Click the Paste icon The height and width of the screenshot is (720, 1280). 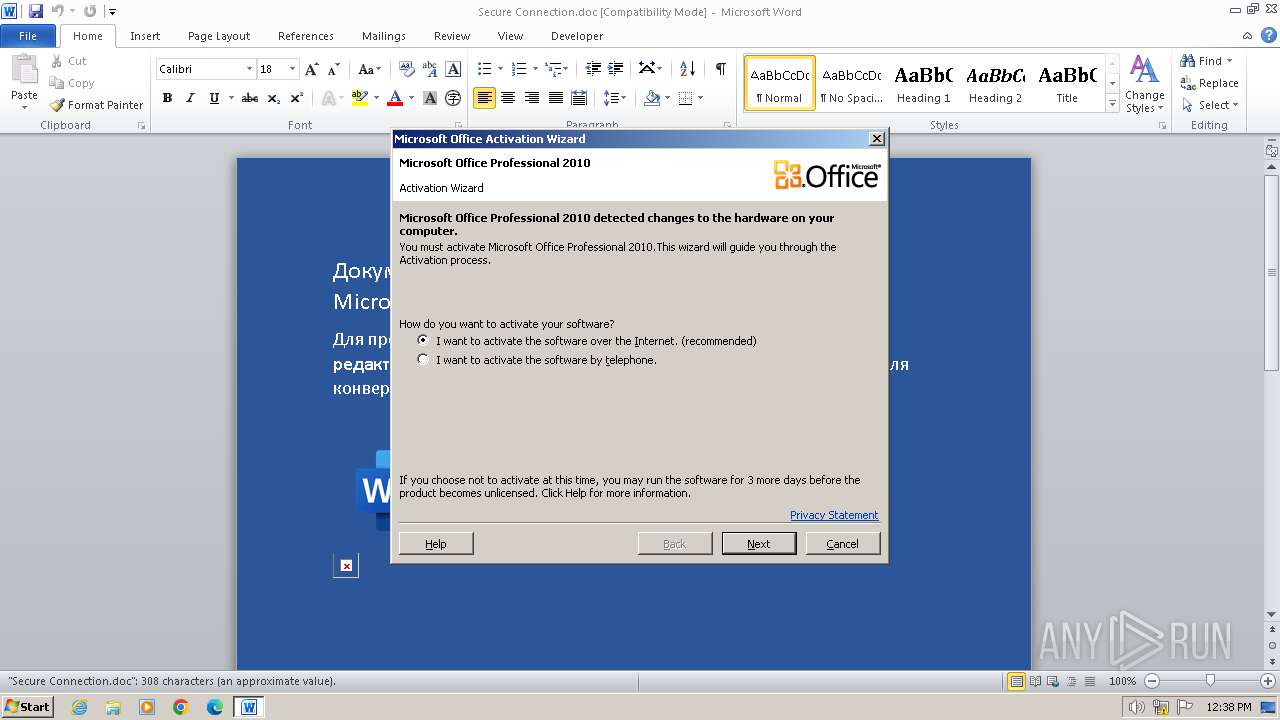[x=24, y=72]
